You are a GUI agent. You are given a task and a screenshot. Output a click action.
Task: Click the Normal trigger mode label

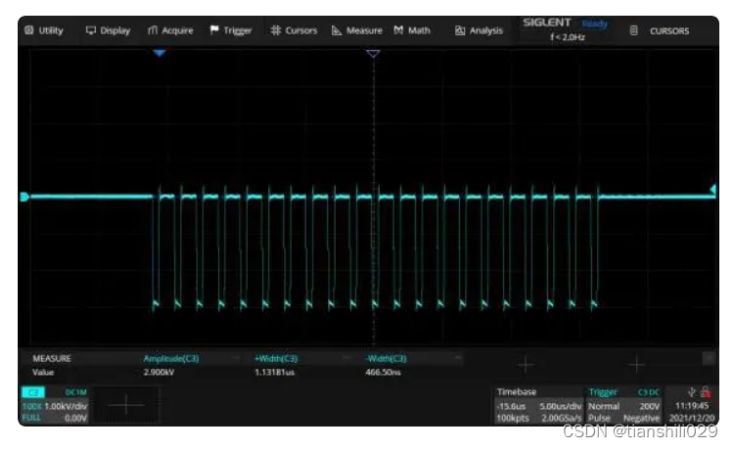coord(604,407)
